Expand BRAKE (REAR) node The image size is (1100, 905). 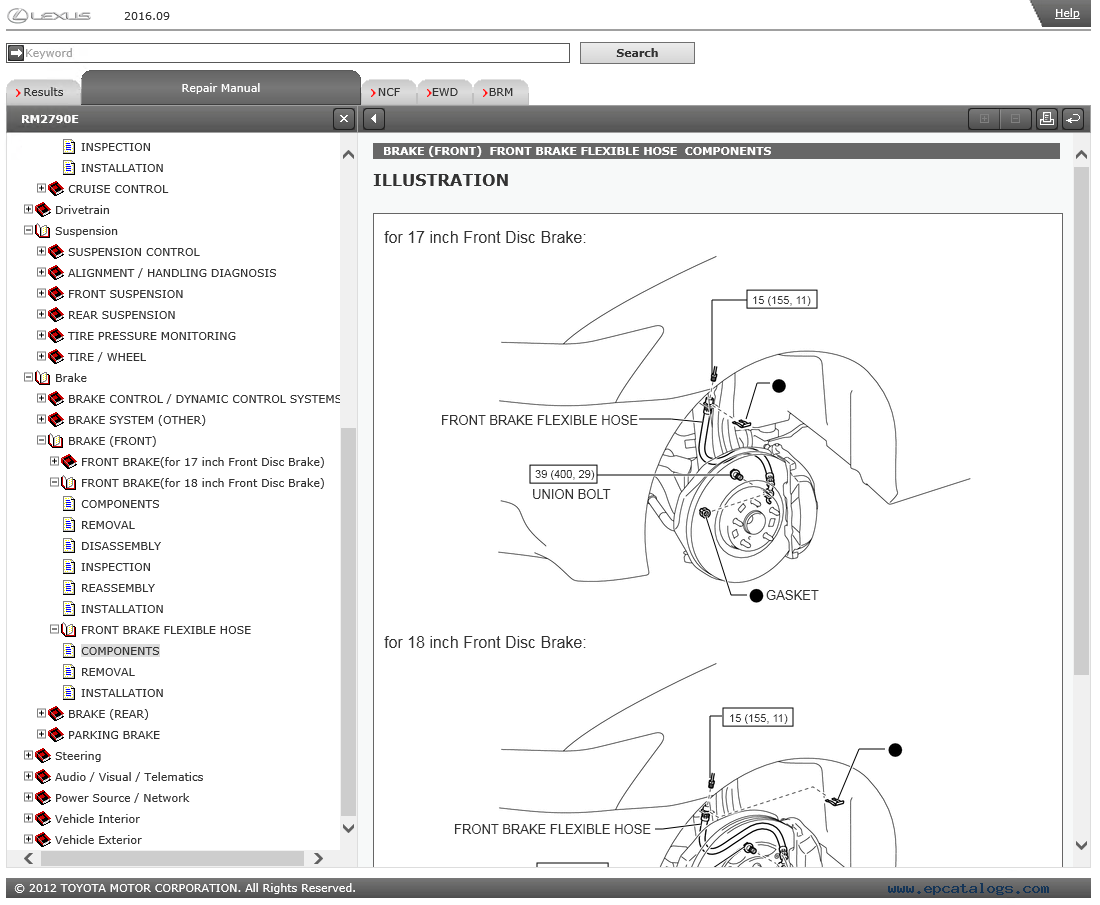click(41, 713)
